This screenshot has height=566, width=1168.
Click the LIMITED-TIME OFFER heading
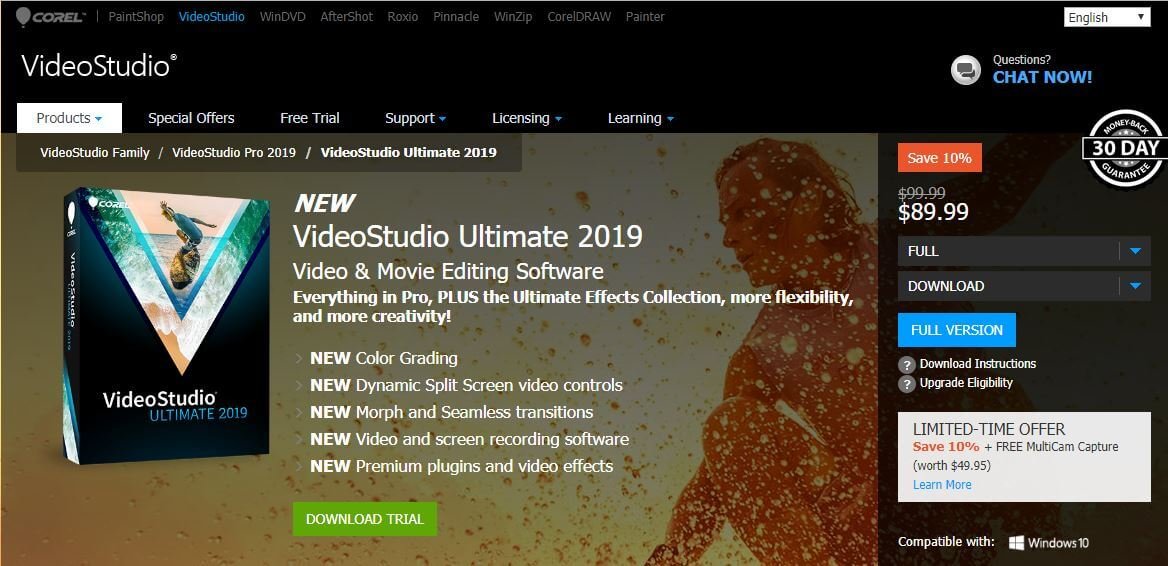(x=989, y=430)
